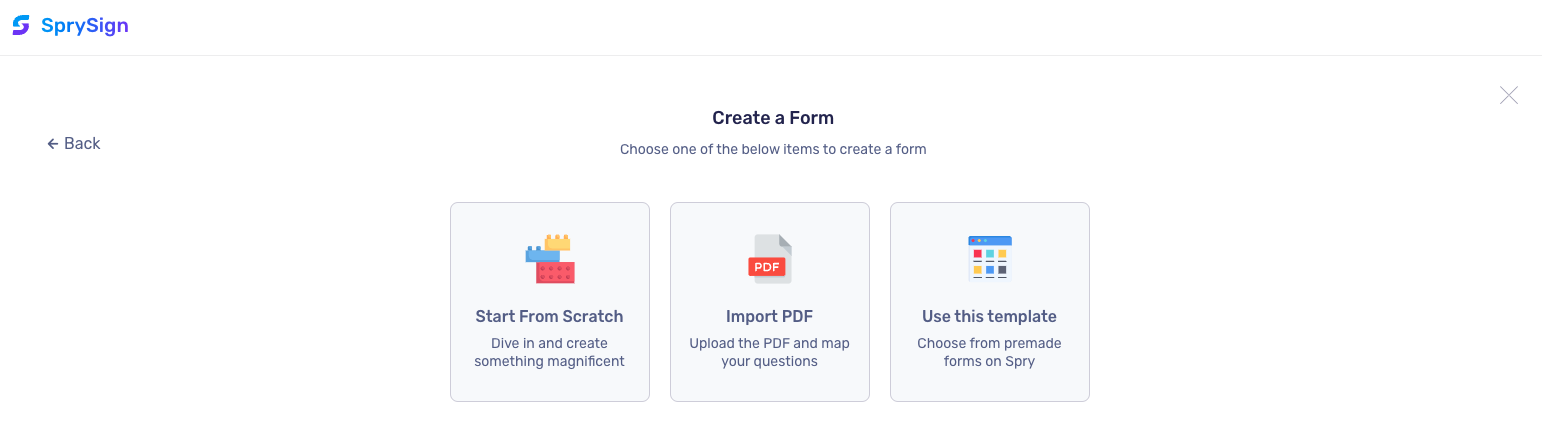Click the left arrow beside Back
Viewport: 1542px width, 445px height.
coord(53,144)
